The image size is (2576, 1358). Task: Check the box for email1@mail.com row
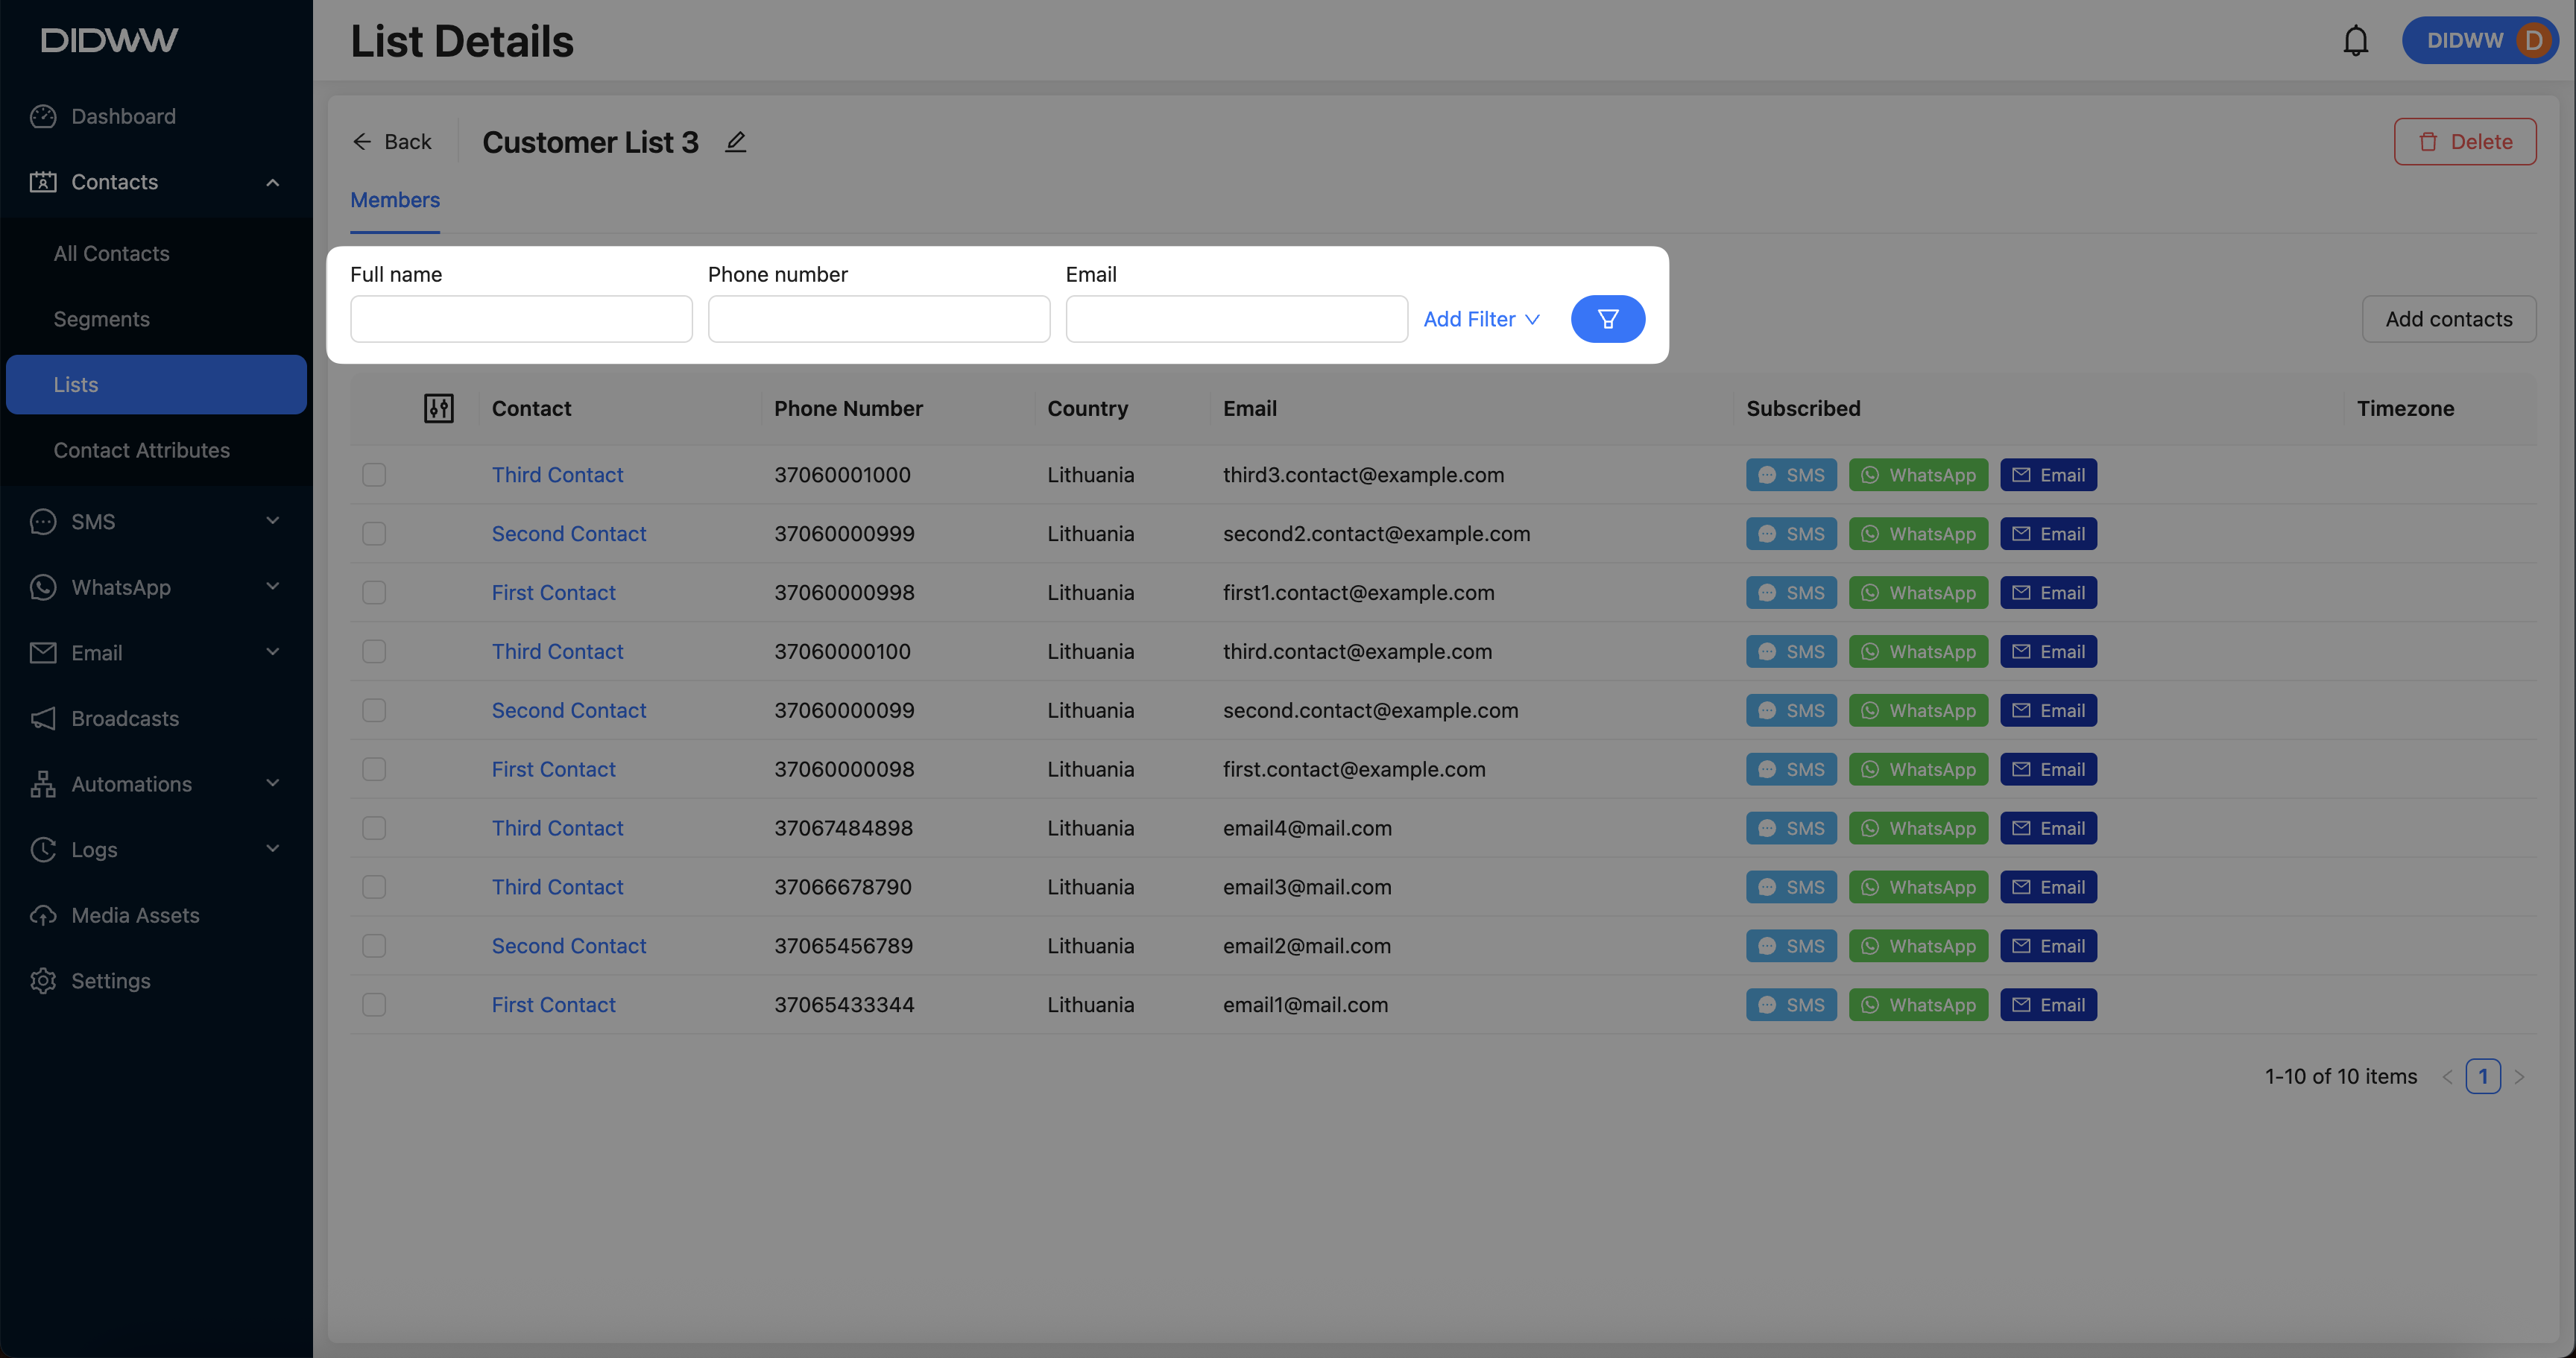[x=374, y=1005]
